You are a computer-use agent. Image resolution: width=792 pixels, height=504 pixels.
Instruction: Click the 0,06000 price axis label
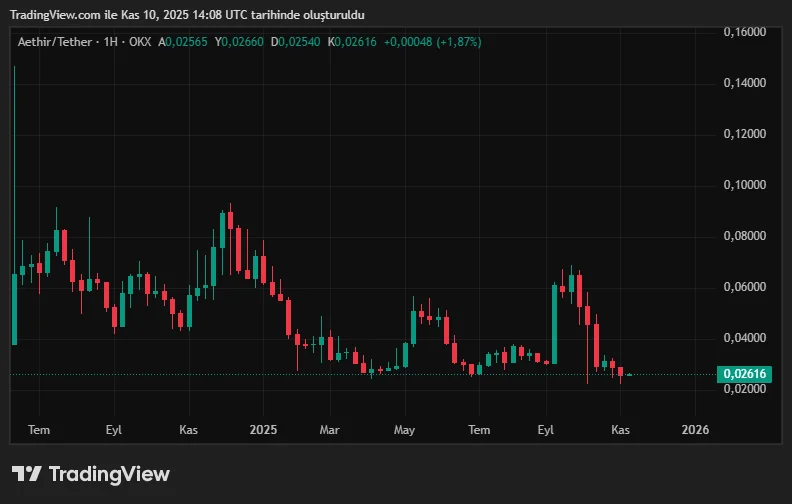point(744,287)
